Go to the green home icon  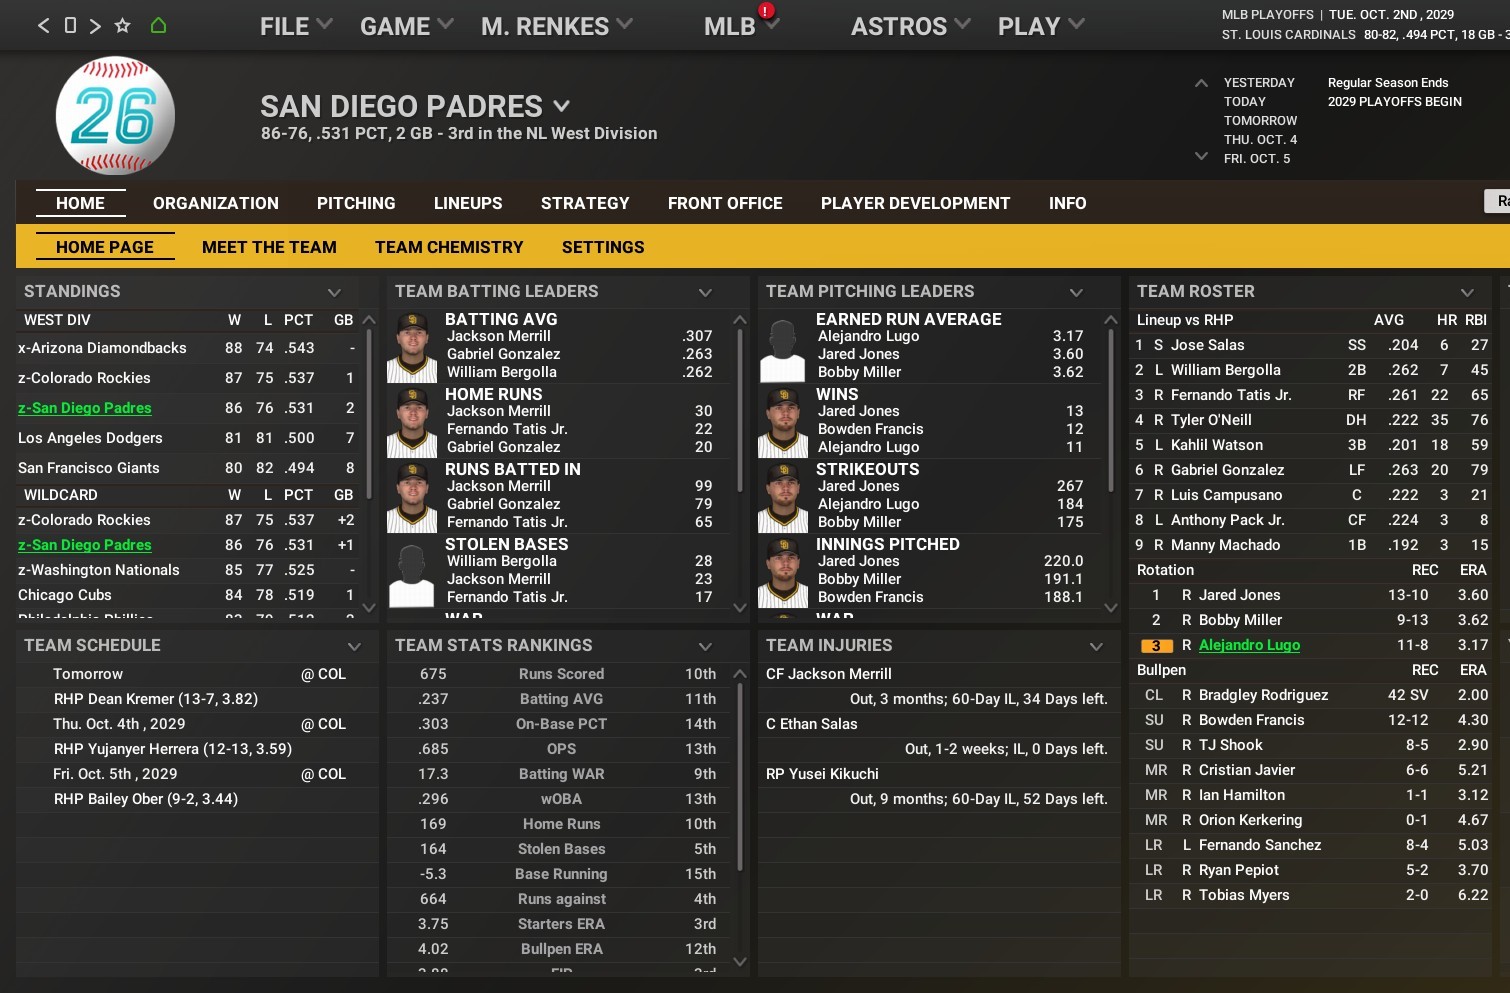pos(158,26)
